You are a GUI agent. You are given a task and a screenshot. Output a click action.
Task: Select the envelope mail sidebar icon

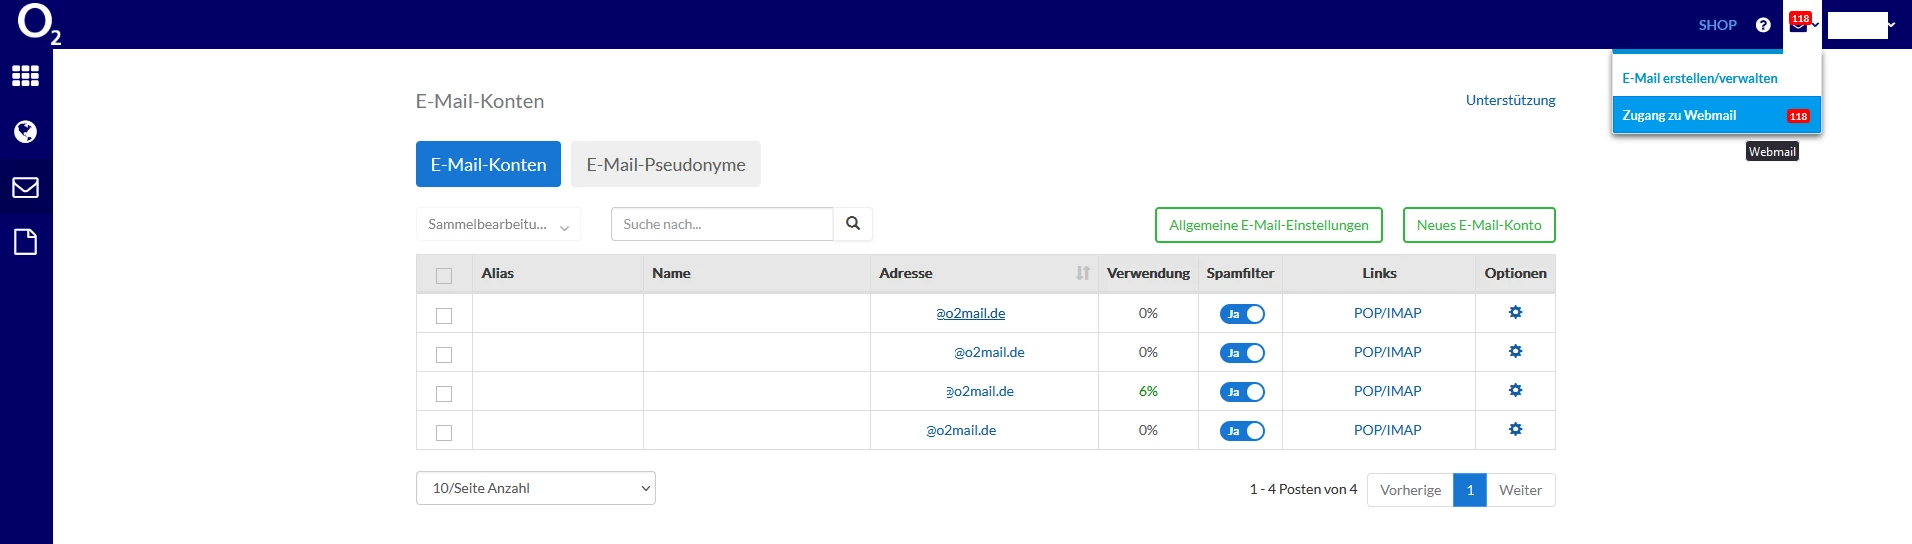[25, 187]
